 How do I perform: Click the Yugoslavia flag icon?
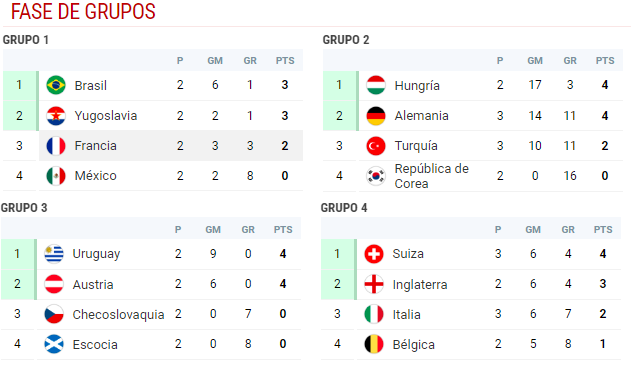coord(56,116)
